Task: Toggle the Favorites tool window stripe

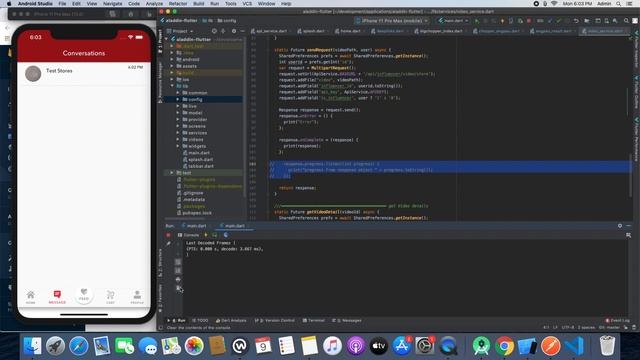Action: click(x=160, y=298)
